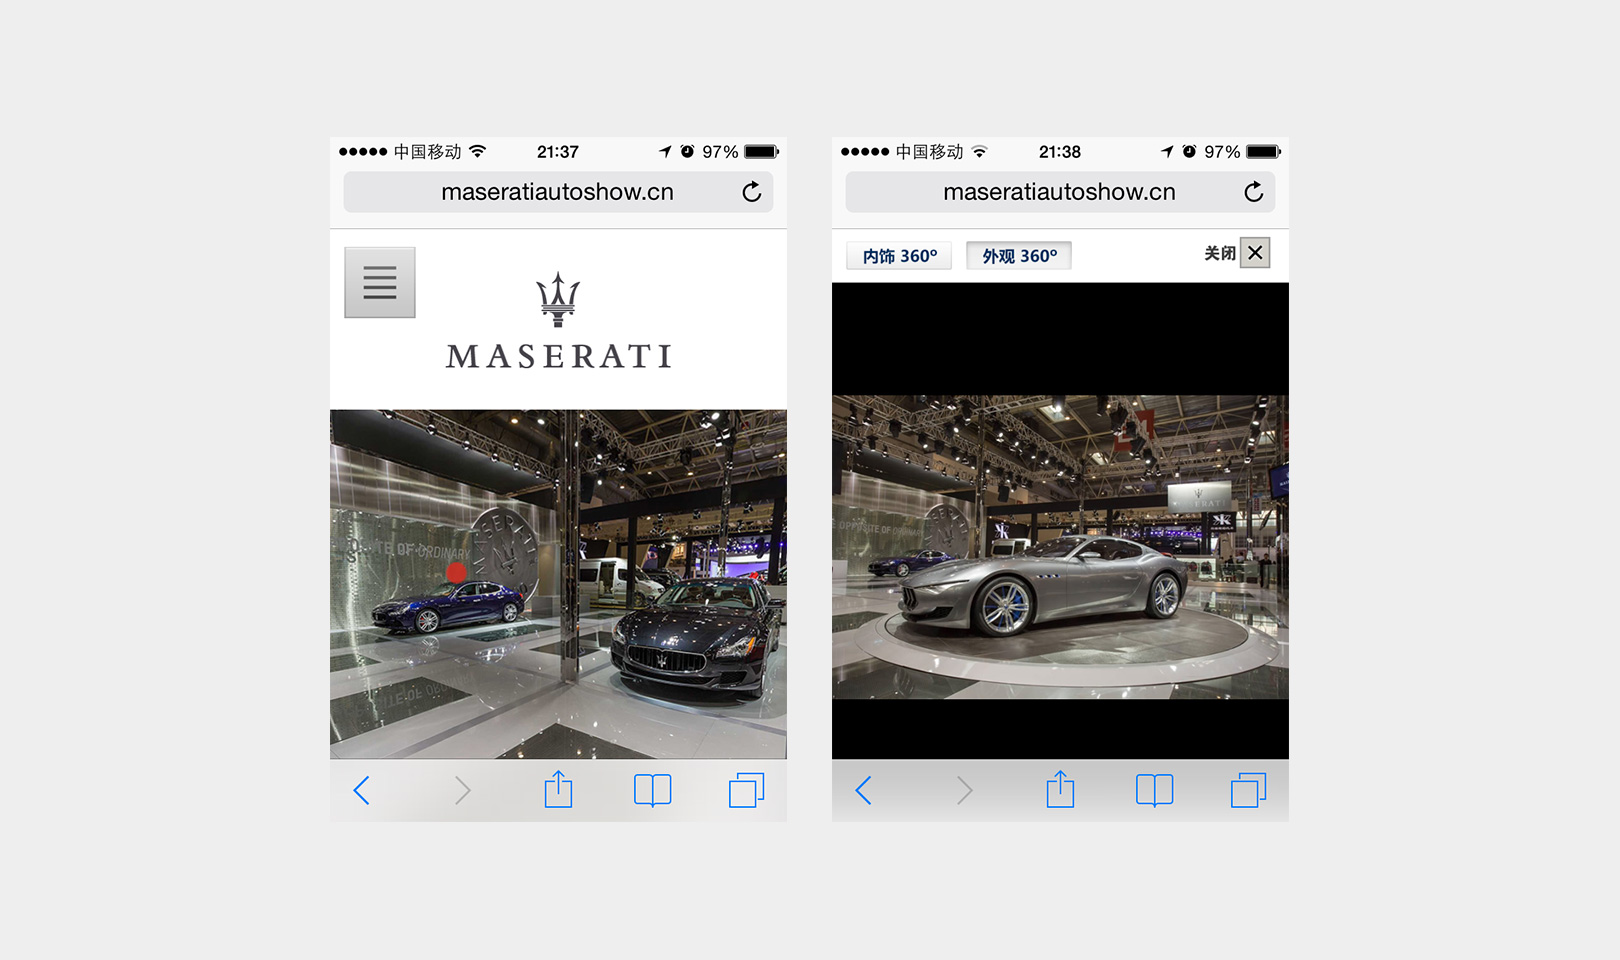Tap the blue Ghibli car in showroom image

[x=448, y=606]
